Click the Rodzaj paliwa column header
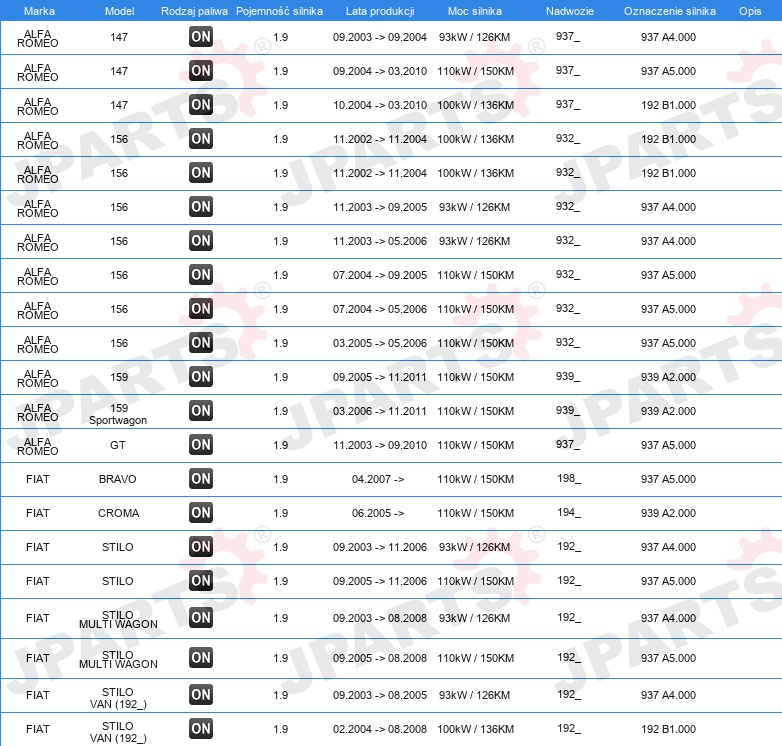Viewport: 782px width, 746px height. [194, 11]
